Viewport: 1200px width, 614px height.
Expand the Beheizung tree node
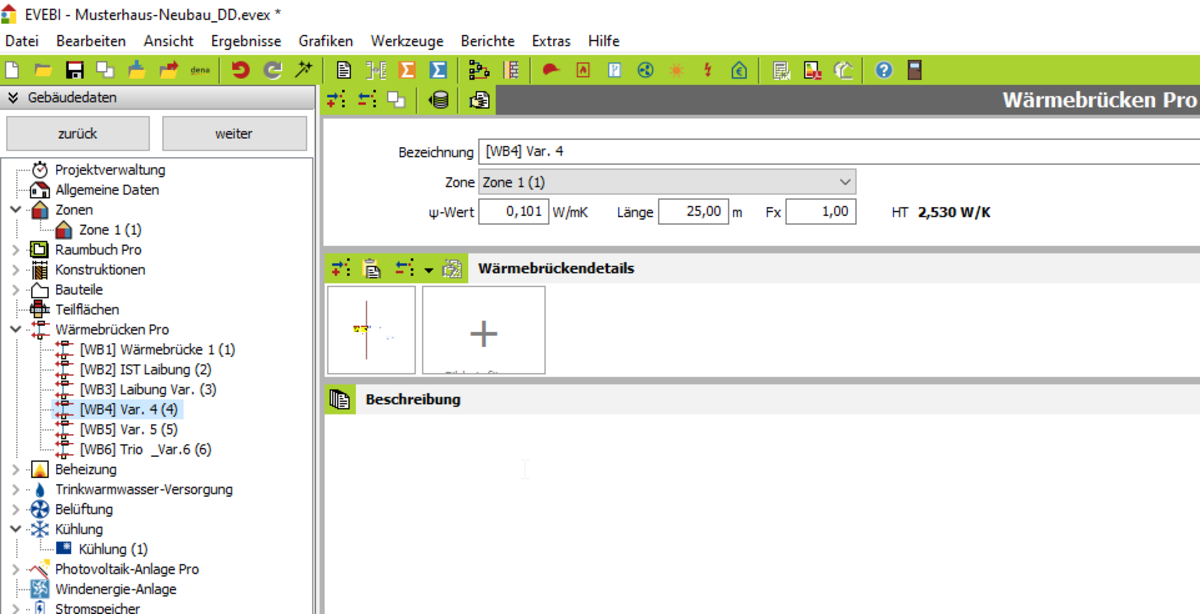click(15, 469)
